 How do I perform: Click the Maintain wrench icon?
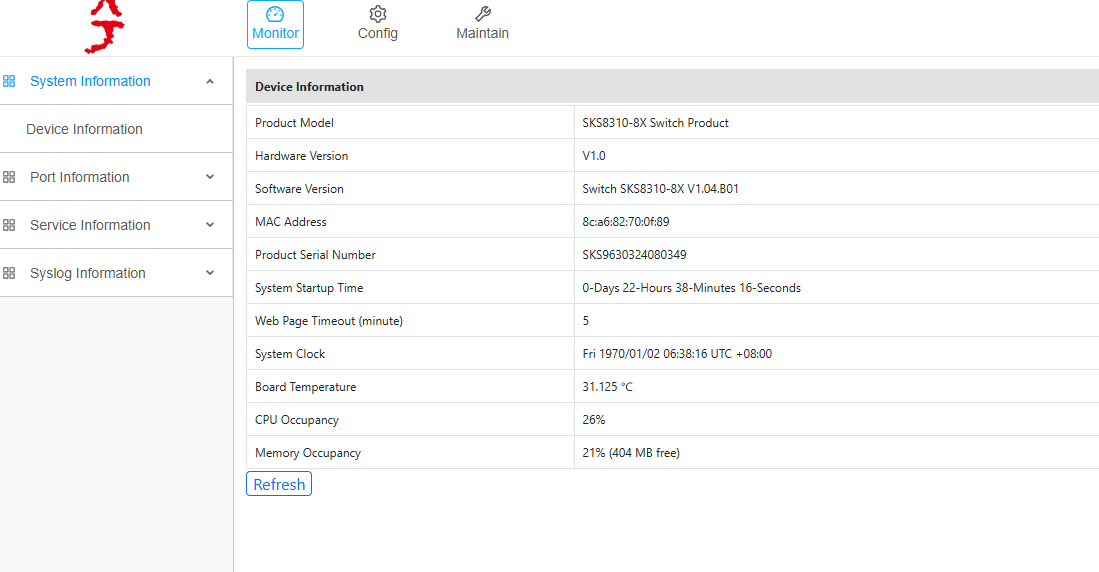coord(482,14)
